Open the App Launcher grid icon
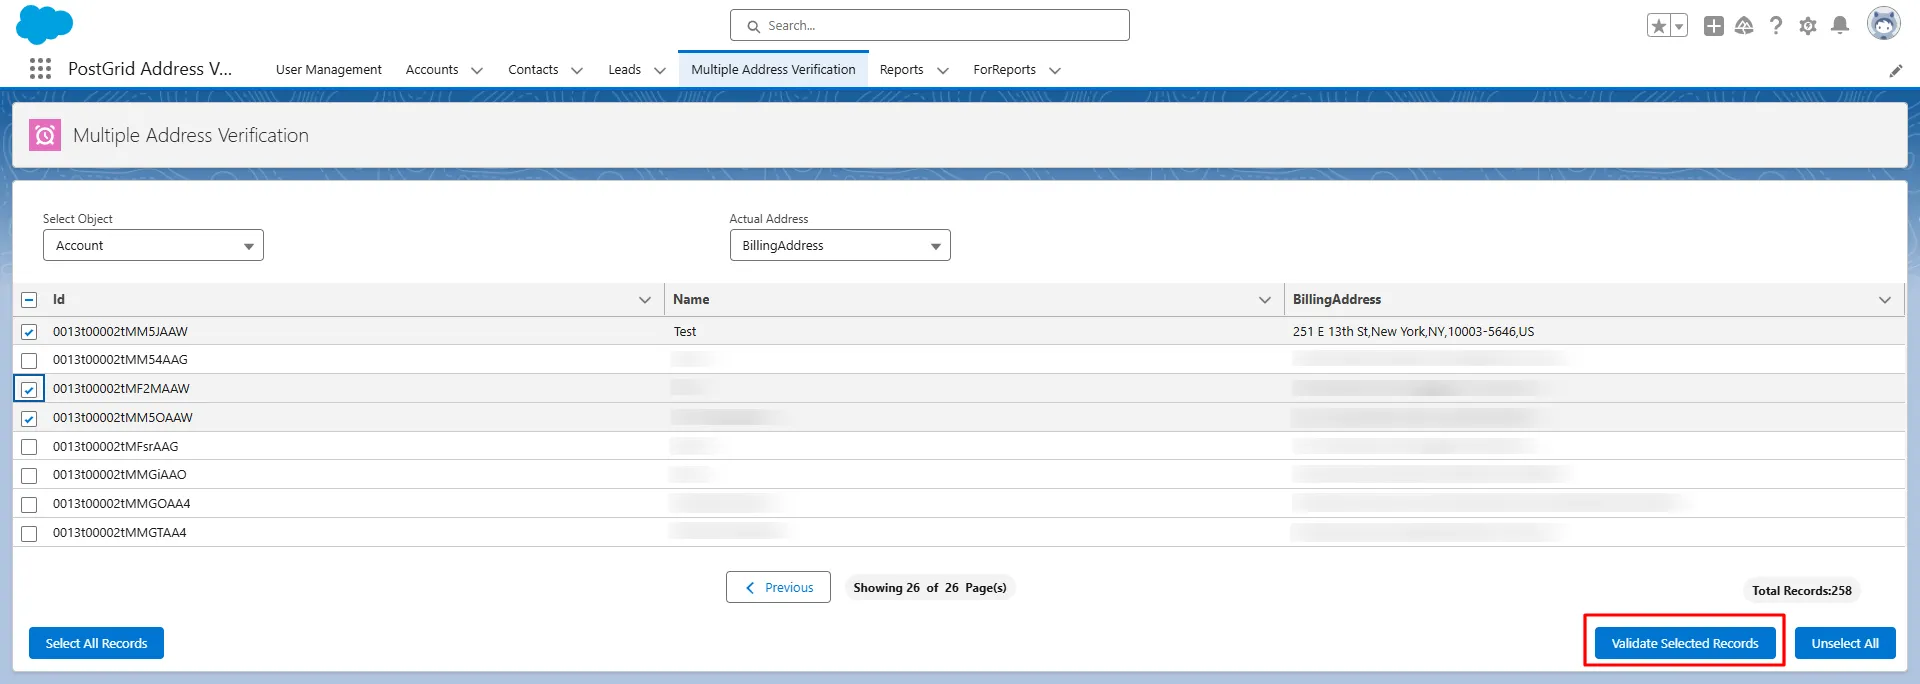The height and width of the screenshot is (684, 1920). pos(40,68)
